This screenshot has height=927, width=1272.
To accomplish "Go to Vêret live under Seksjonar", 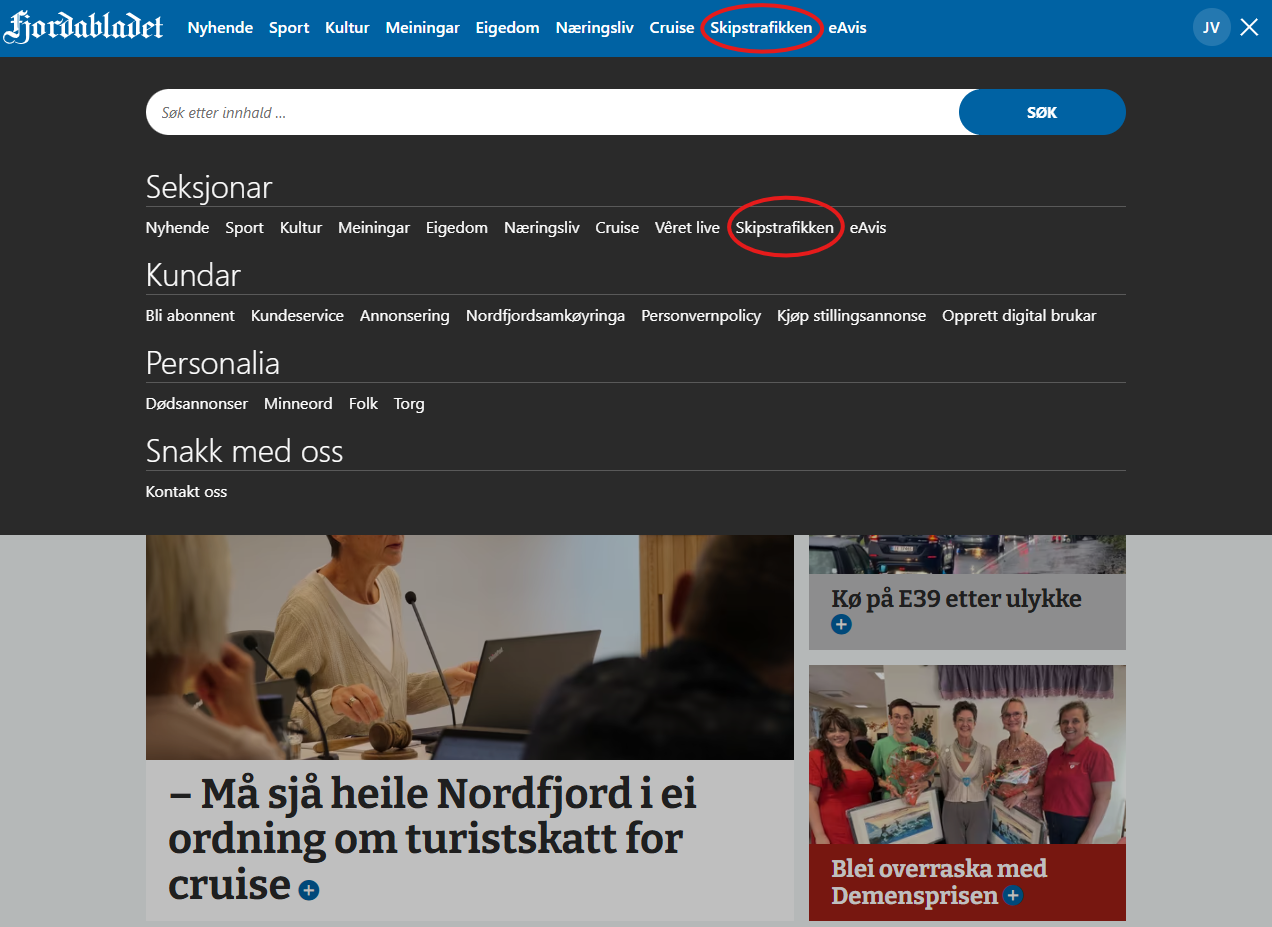I will (x=687, y=228).
